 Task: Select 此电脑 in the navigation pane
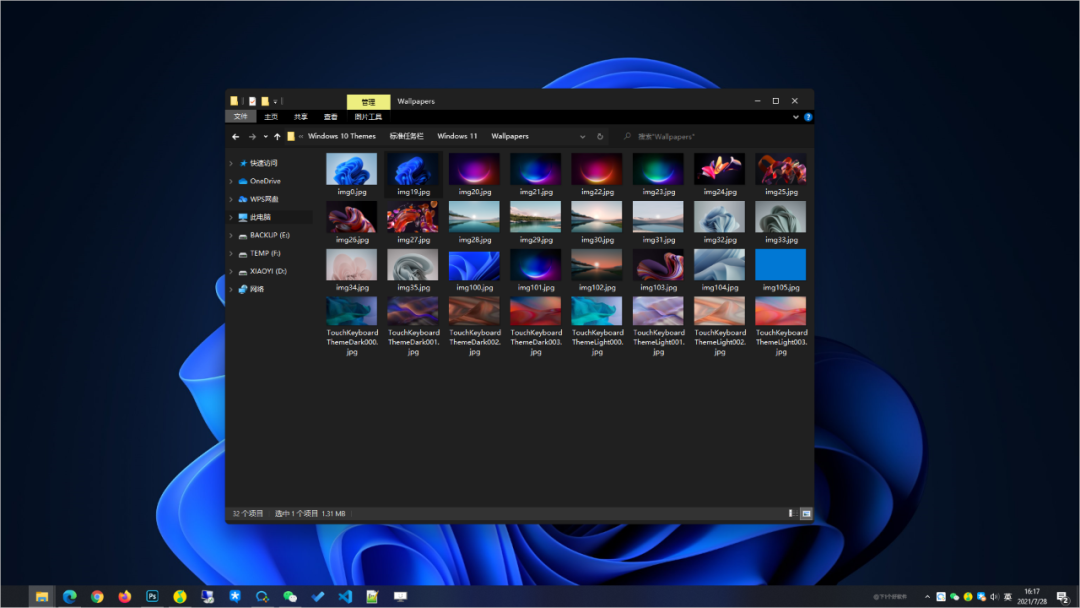pos(260,217)
